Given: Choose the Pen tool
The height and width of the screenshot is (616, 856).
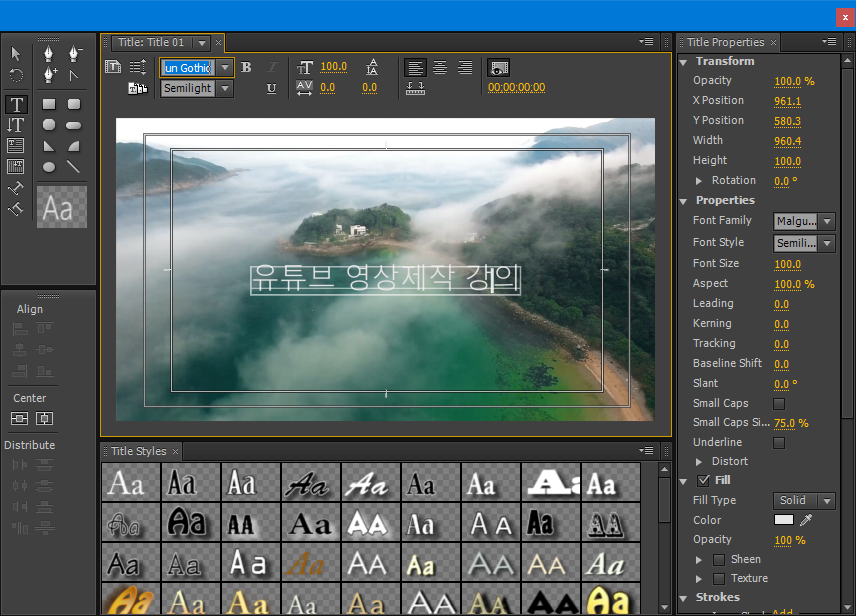Looking at the screenshot, I should click(49, 54).
